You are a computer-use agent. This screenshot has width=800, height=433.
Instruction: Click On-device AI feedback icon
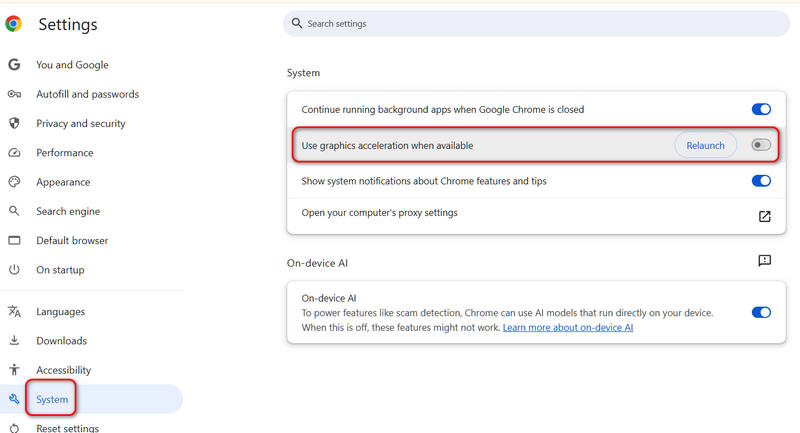pos(764,261)
